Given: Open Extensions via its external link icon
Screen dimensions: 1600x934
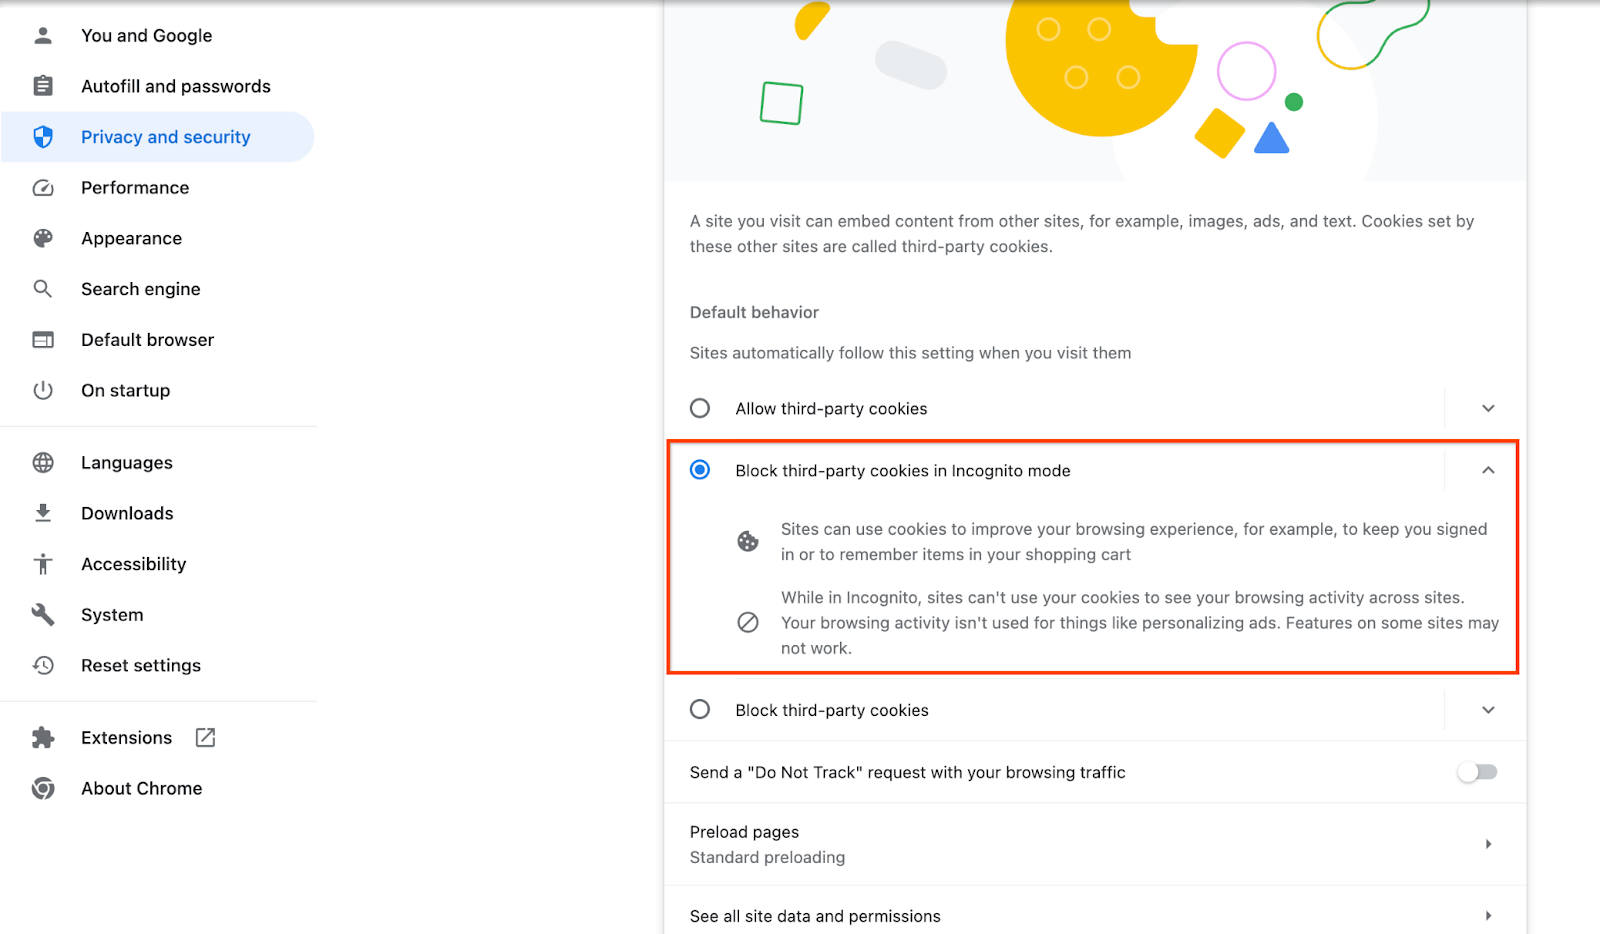Looking at the screenshot, I should [204, 737].
